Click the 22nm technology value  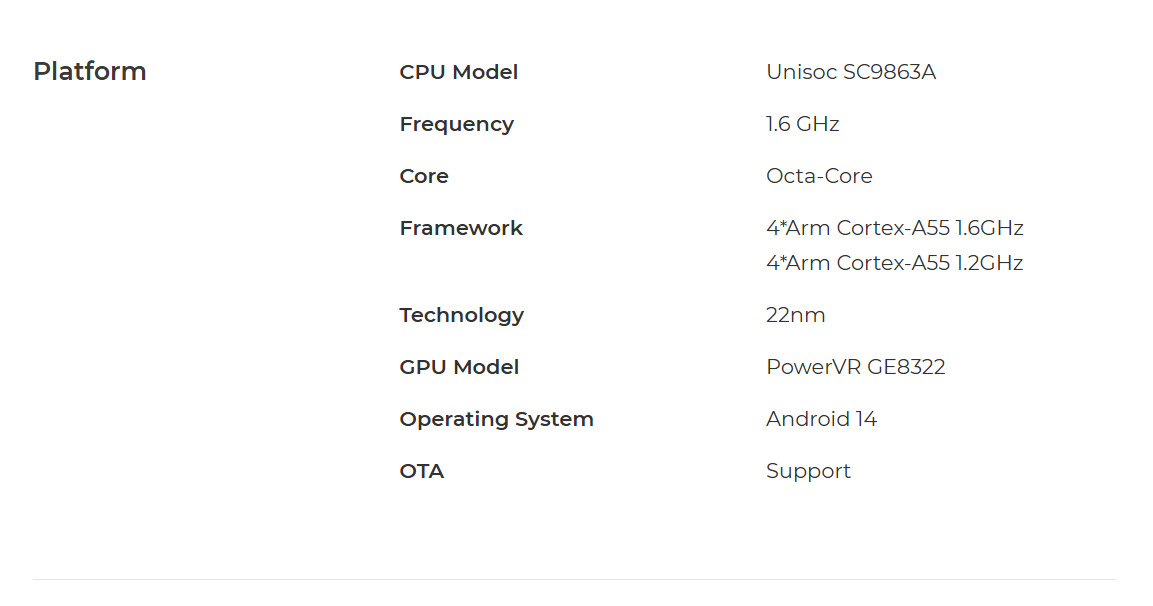click(796, 315)
